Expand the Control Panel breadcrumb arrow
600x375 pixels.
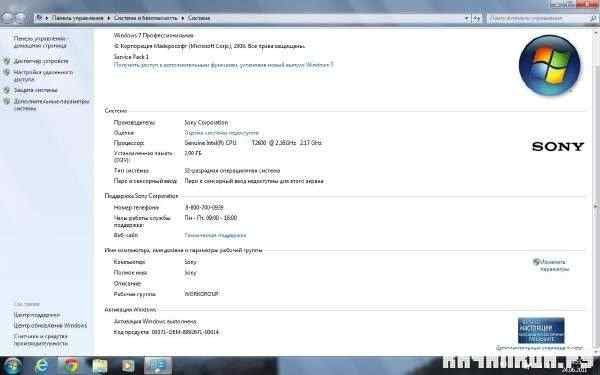click(x=109, y=18)
